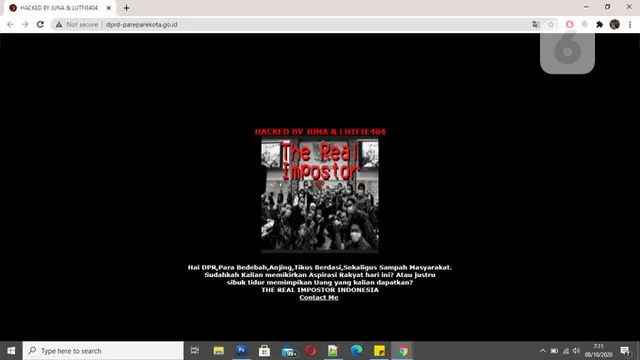640x360 pixels.
Task: Show hidden system tray icons
Action: point(542,351)
